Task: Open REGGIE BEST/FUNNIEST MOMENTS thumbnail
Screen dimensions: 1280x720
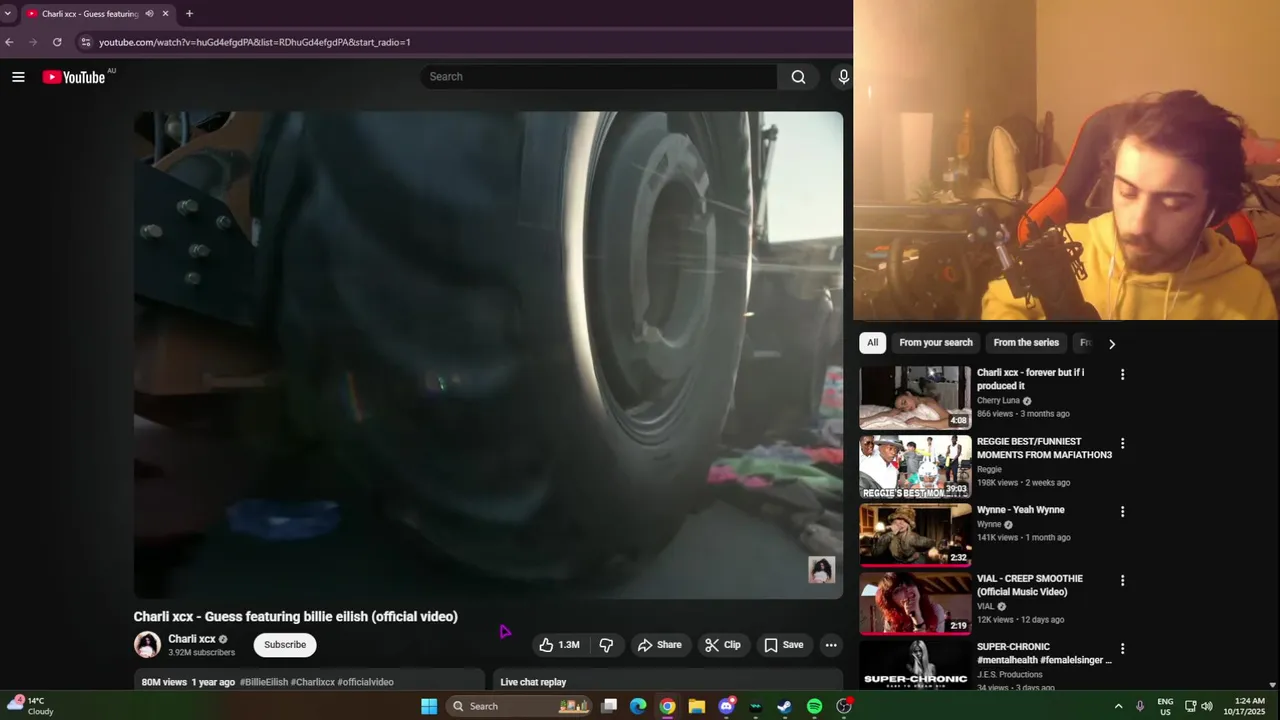Action: click(x=915, y=467)
